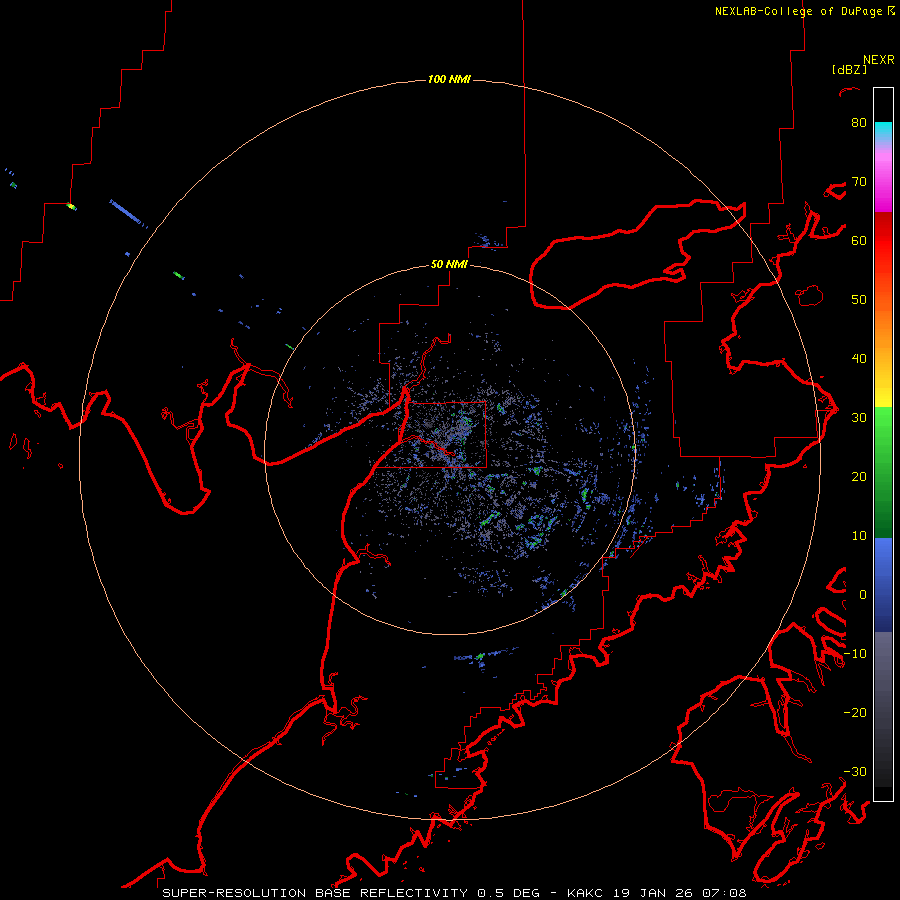Click the 20 dBZ scale value
The image size is (900, 900).
[859, 477]
